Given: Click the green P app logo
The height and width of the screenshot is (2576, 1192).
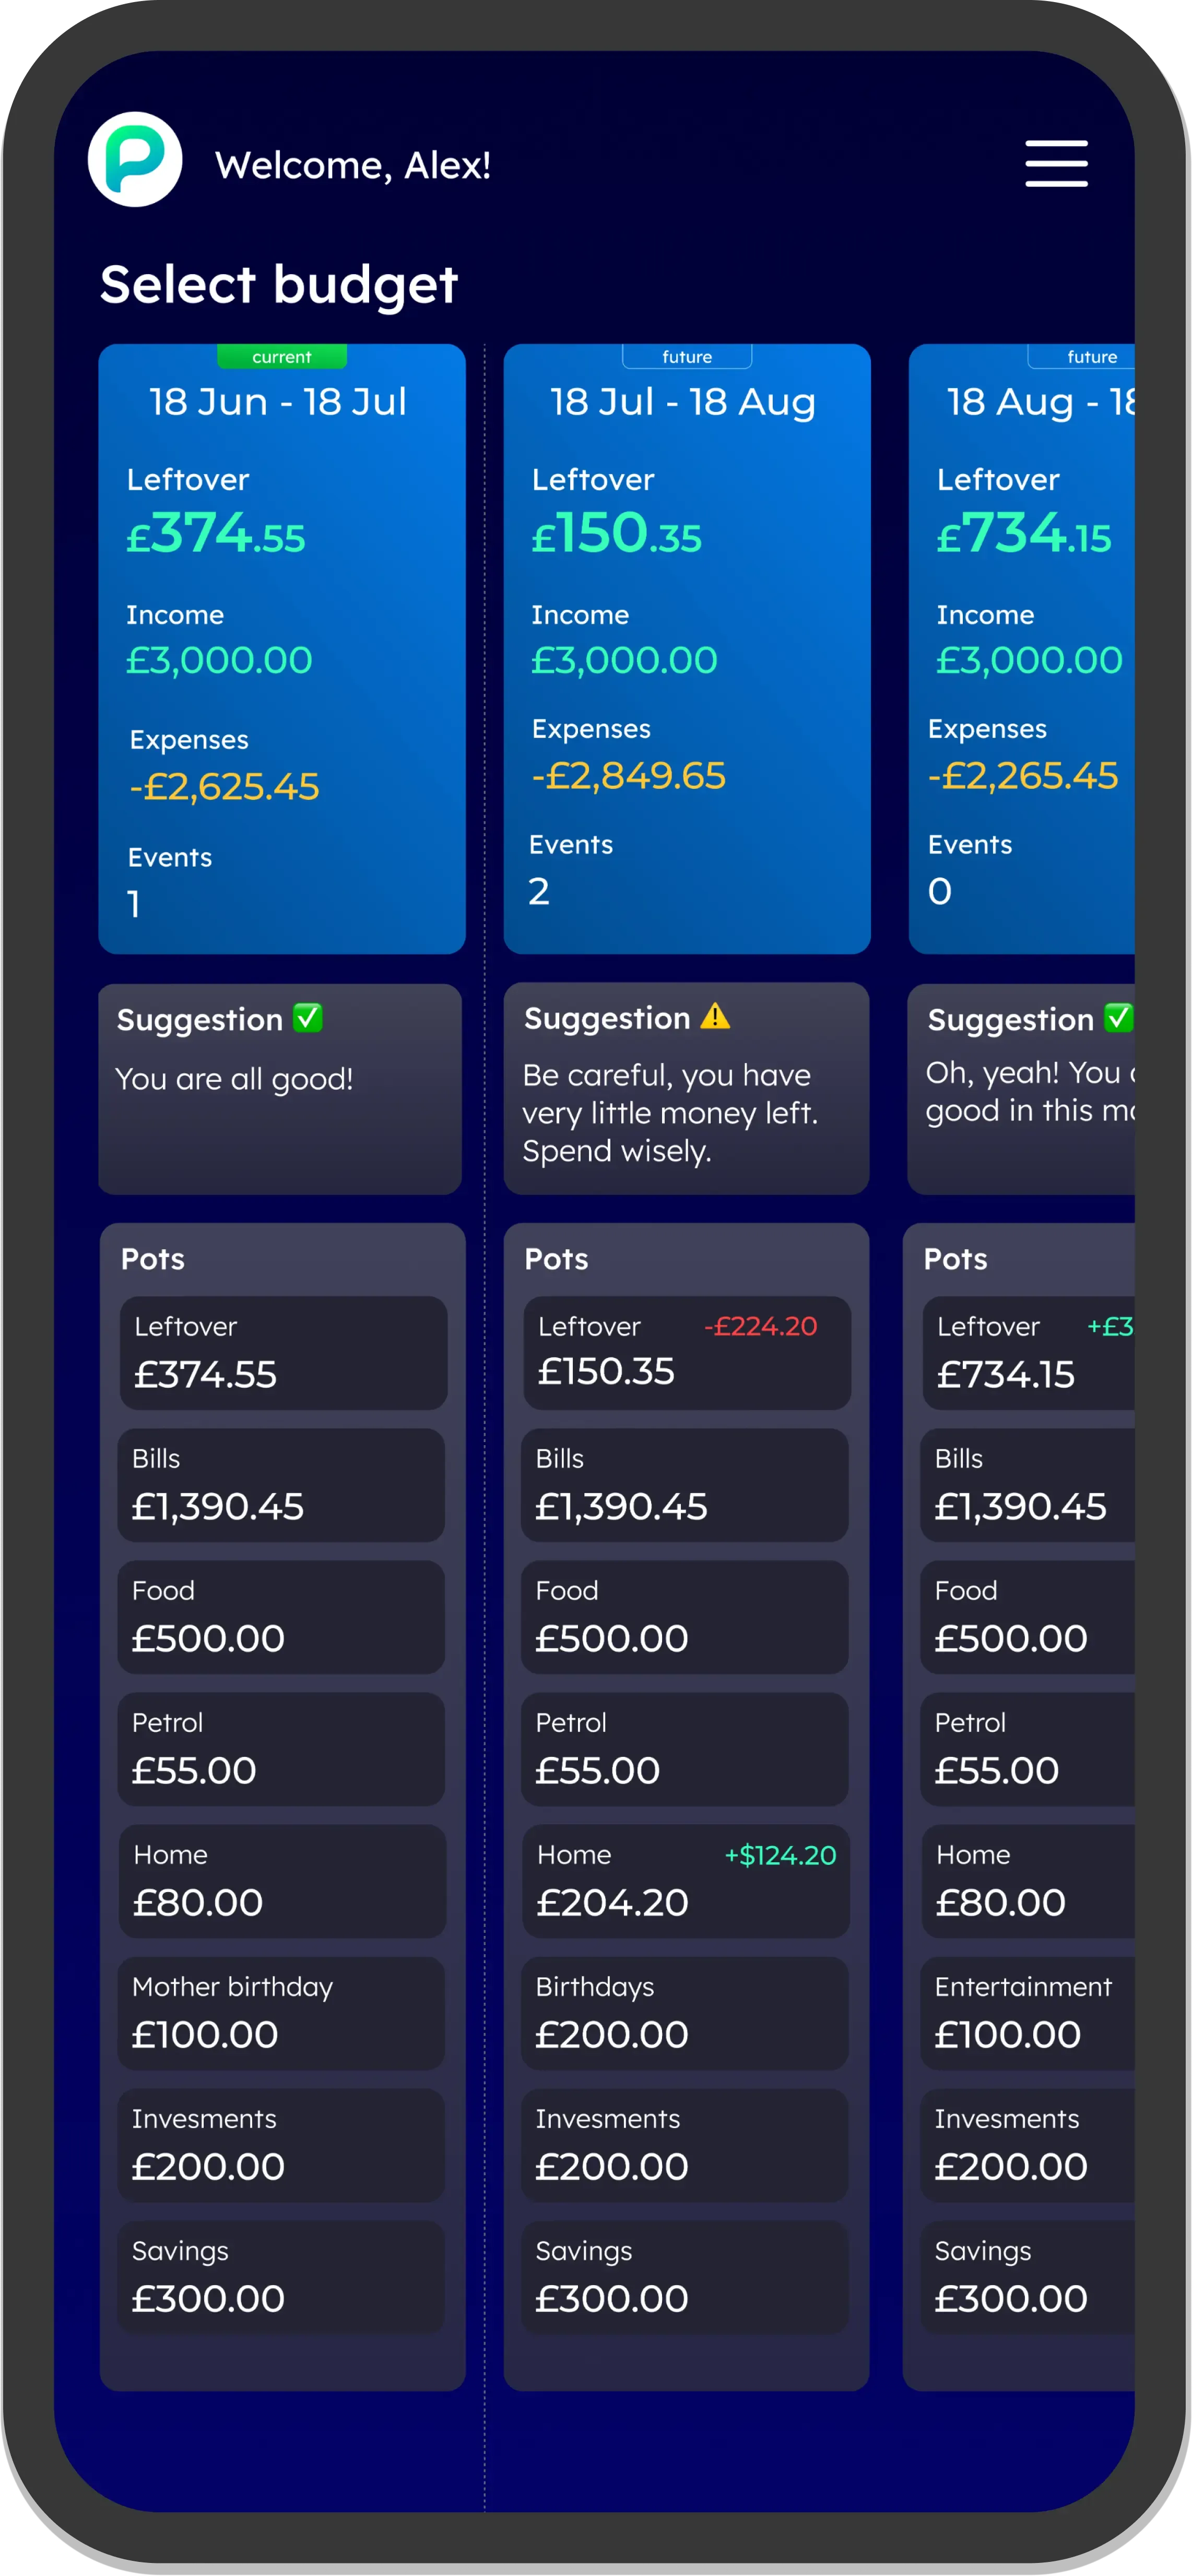Looking at the screenshot, I should pos(135,160).
